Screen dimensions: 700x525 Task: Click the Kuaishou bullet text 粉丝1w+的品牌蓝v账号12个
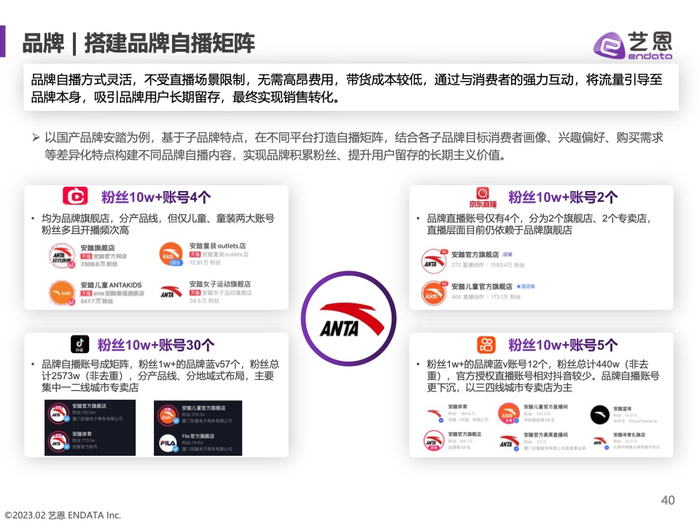tap(543, 375)
